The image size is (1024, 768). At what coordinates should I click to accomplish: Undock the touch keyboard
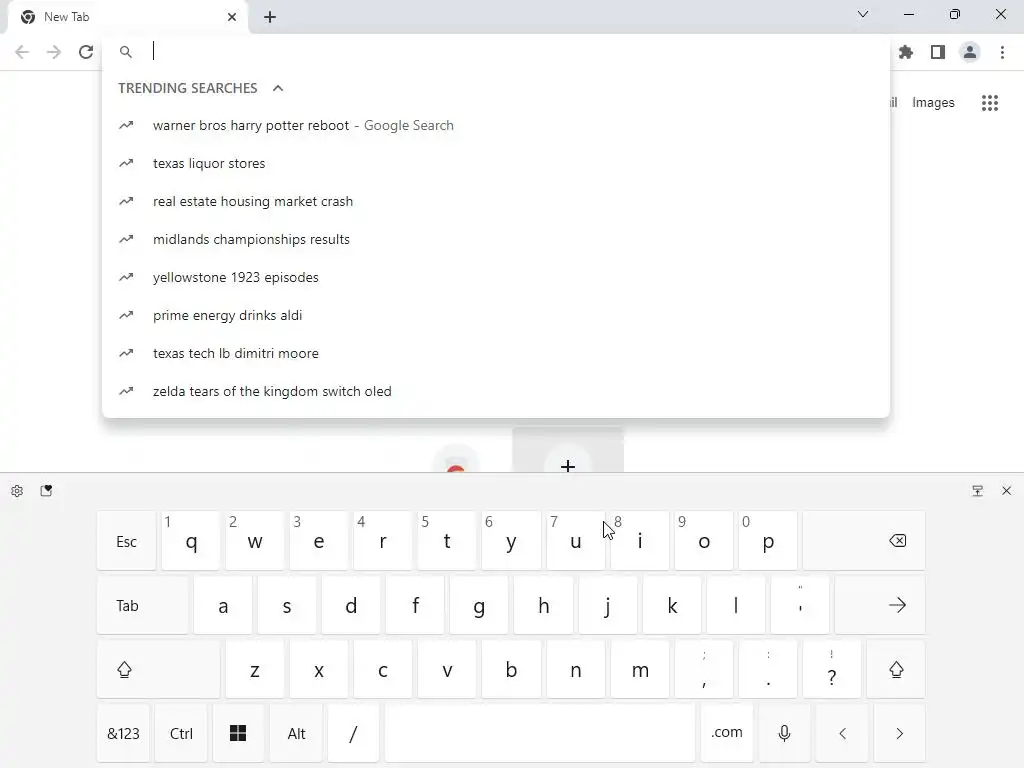[978, 490]
